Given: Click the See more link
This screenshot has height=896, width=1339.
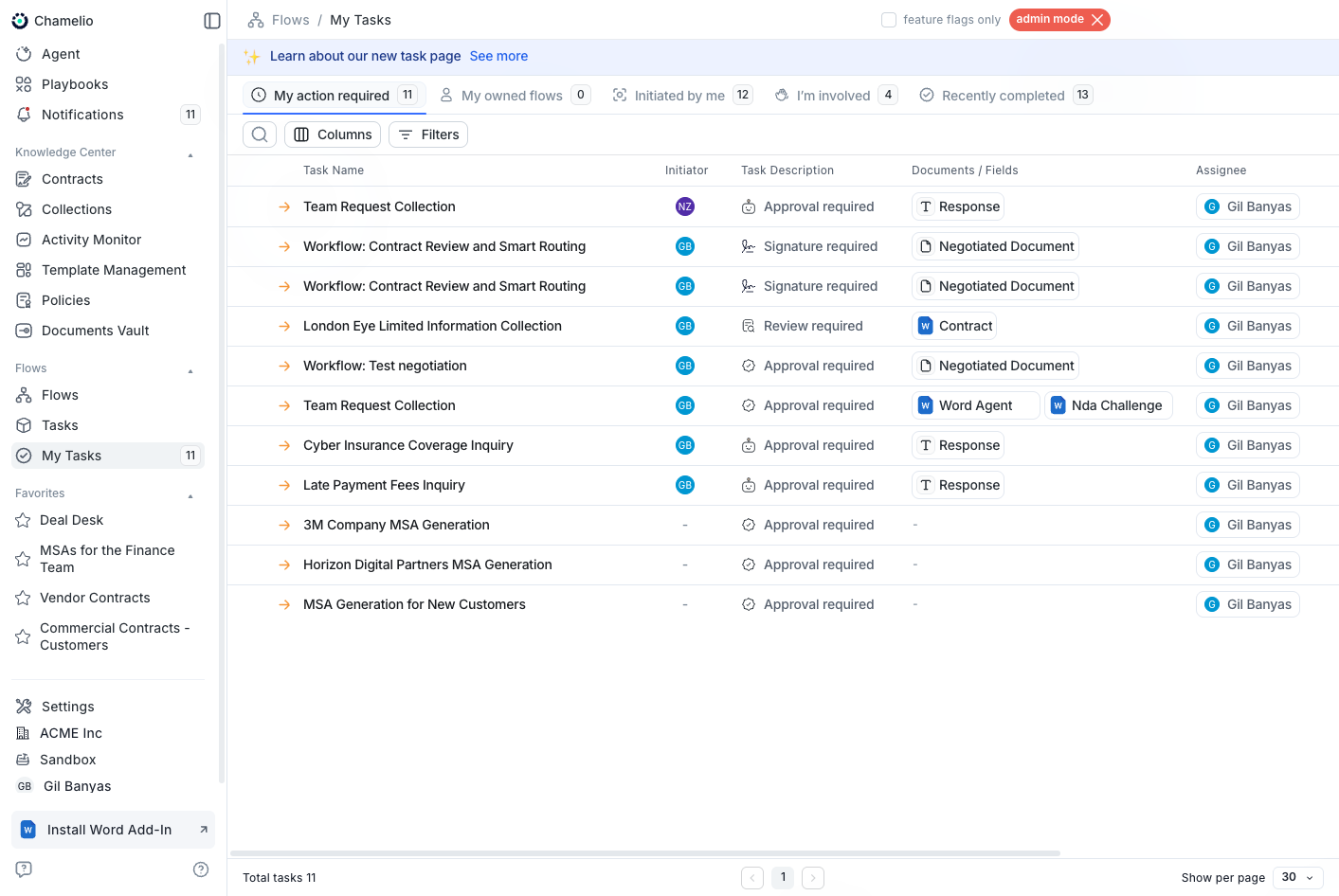Looking at the screenshot, I should pos(498,57).
